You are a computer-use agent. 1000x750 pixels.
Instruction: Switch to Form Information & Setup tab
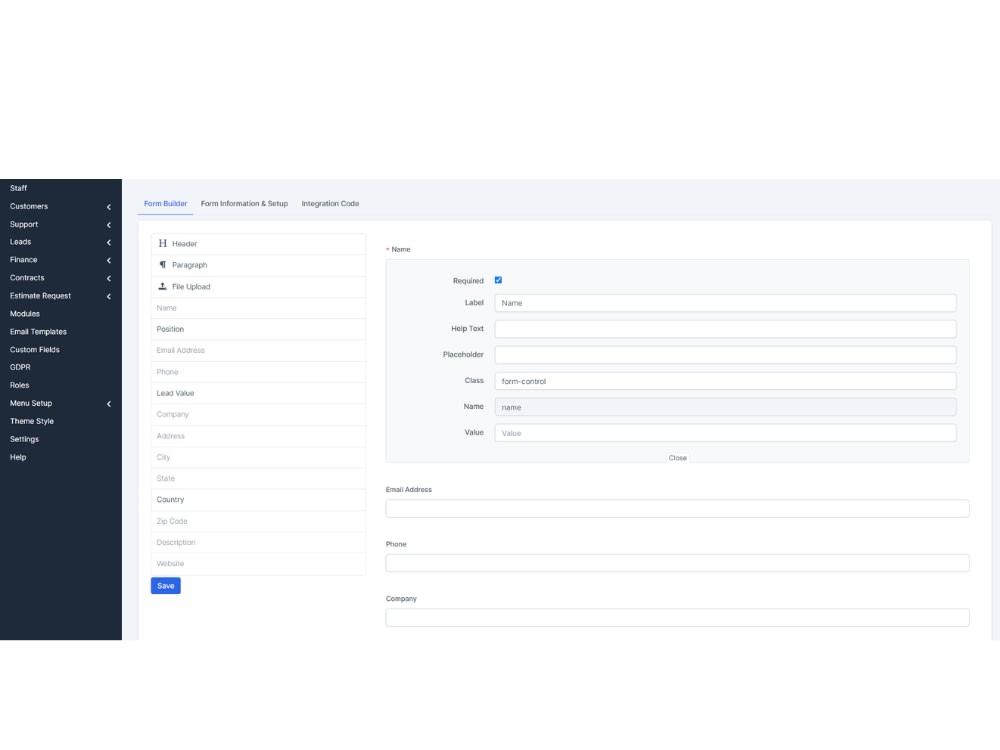click(244, 203)
